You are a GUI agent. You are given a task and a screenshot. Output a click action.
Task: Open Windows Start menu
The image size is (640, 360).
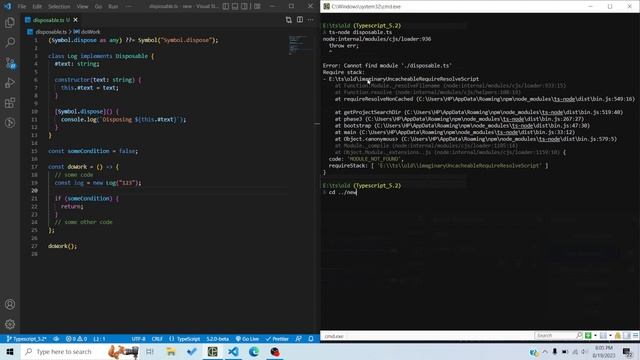pyautogui.click(x=10, y=351)
